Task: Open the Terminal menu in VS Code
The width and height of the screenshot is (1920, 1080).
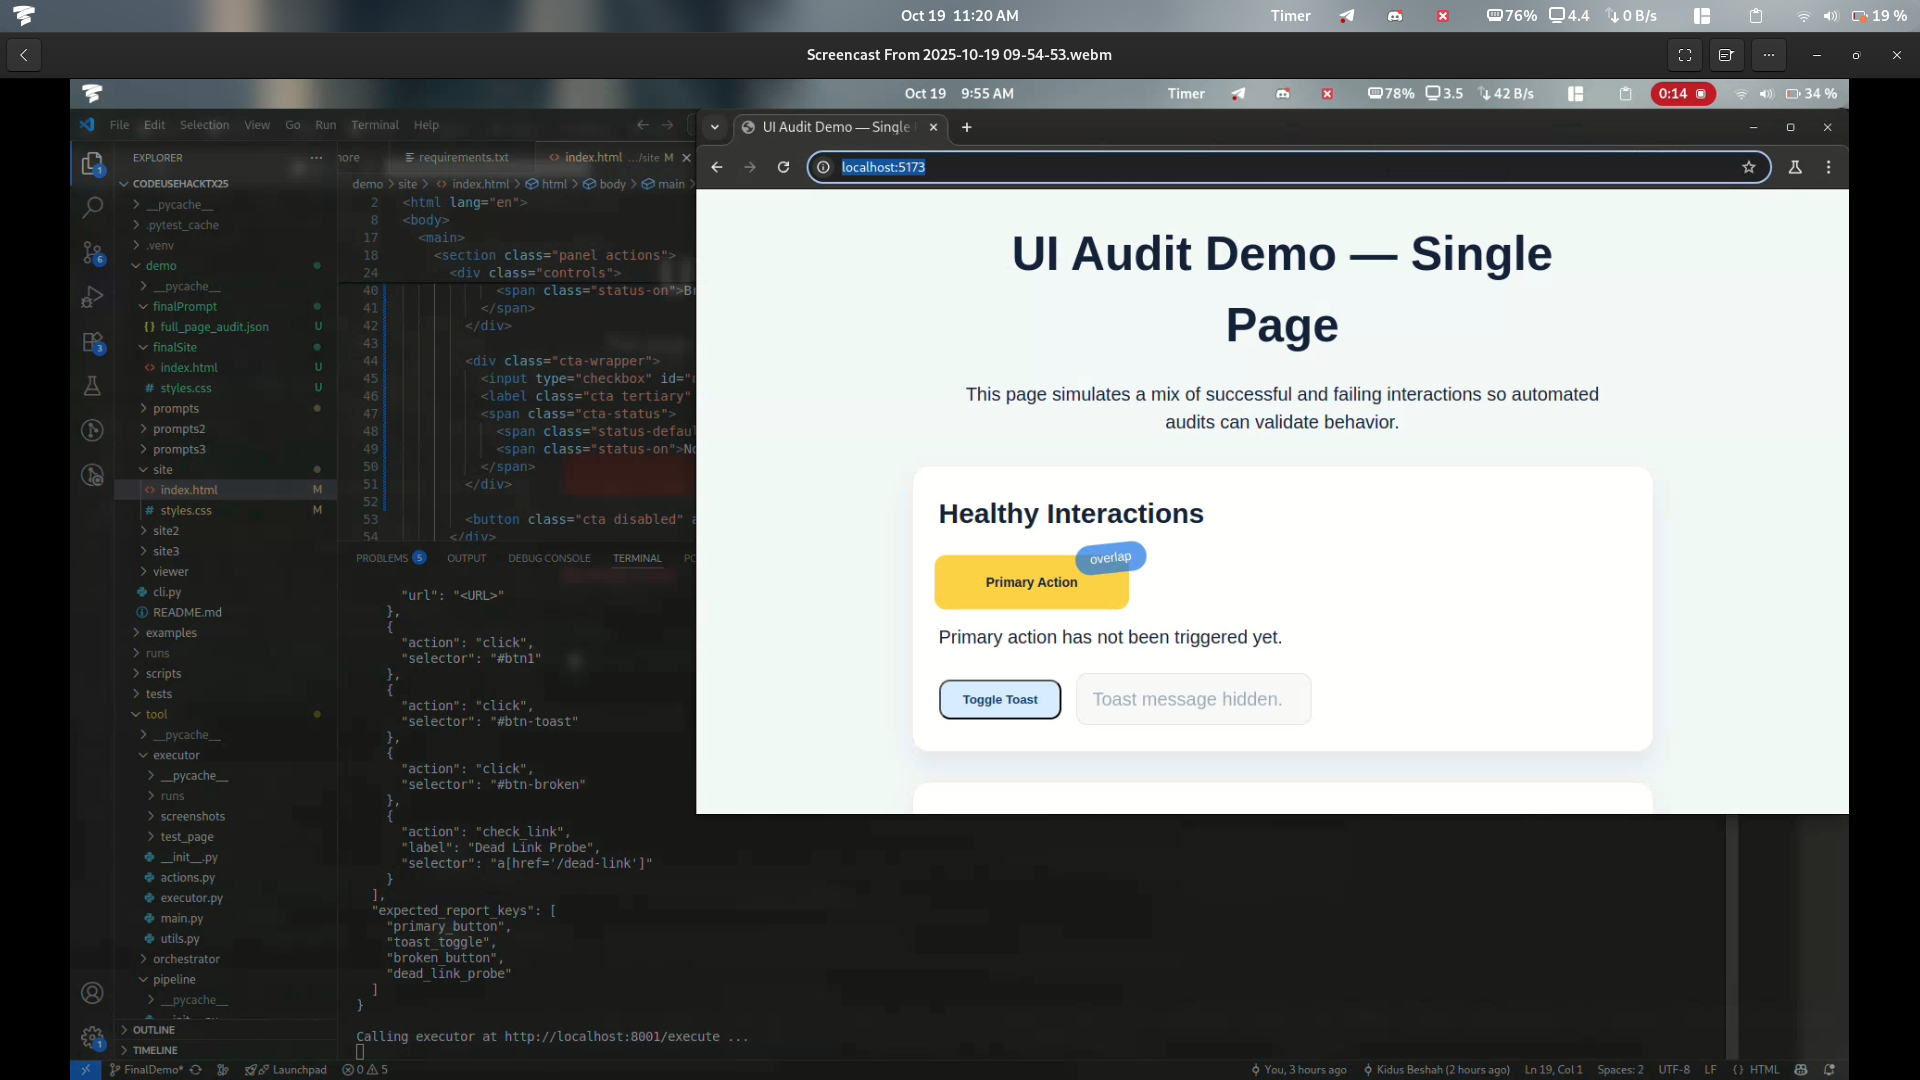Action: [375, 125]
